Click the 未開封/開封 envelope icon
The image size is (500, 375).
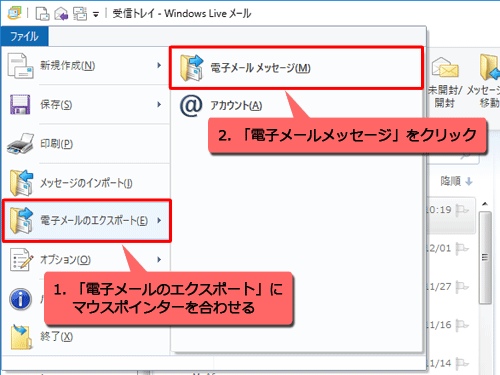pyautogui.click(x=445, y=68)
